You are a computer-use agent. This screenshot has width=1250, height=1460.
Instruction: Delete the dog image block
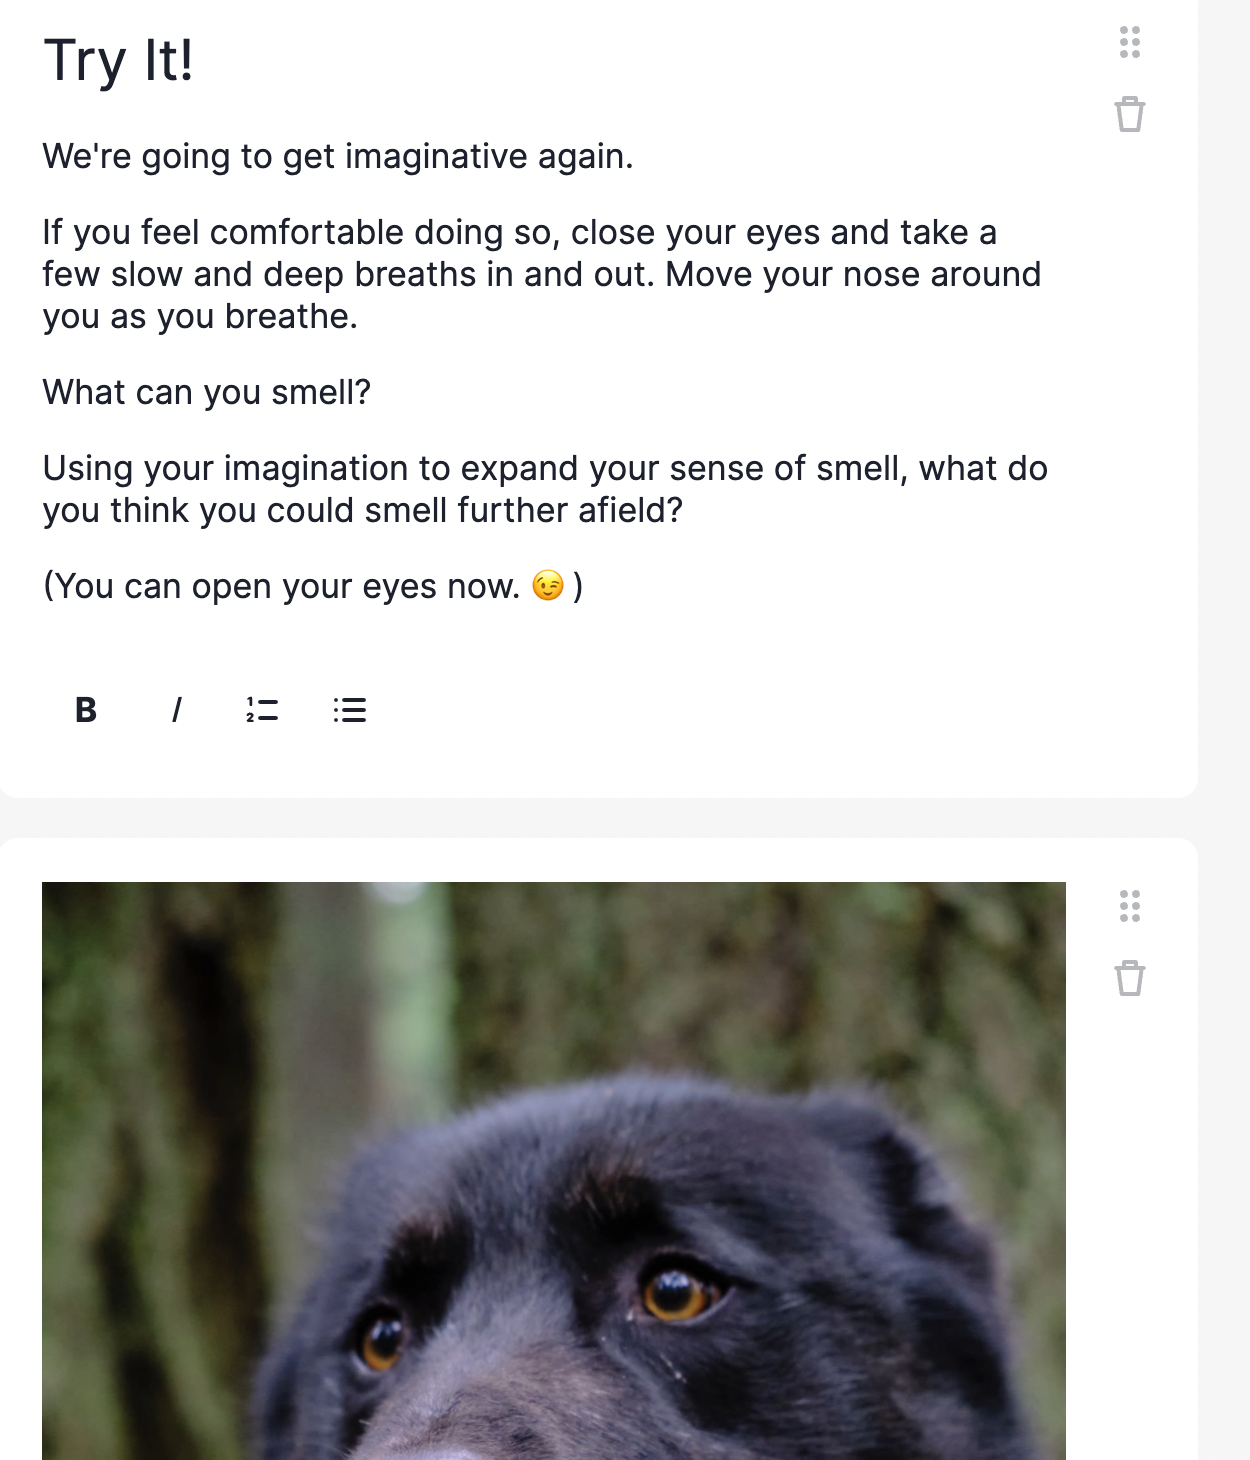pos(1130,978)
